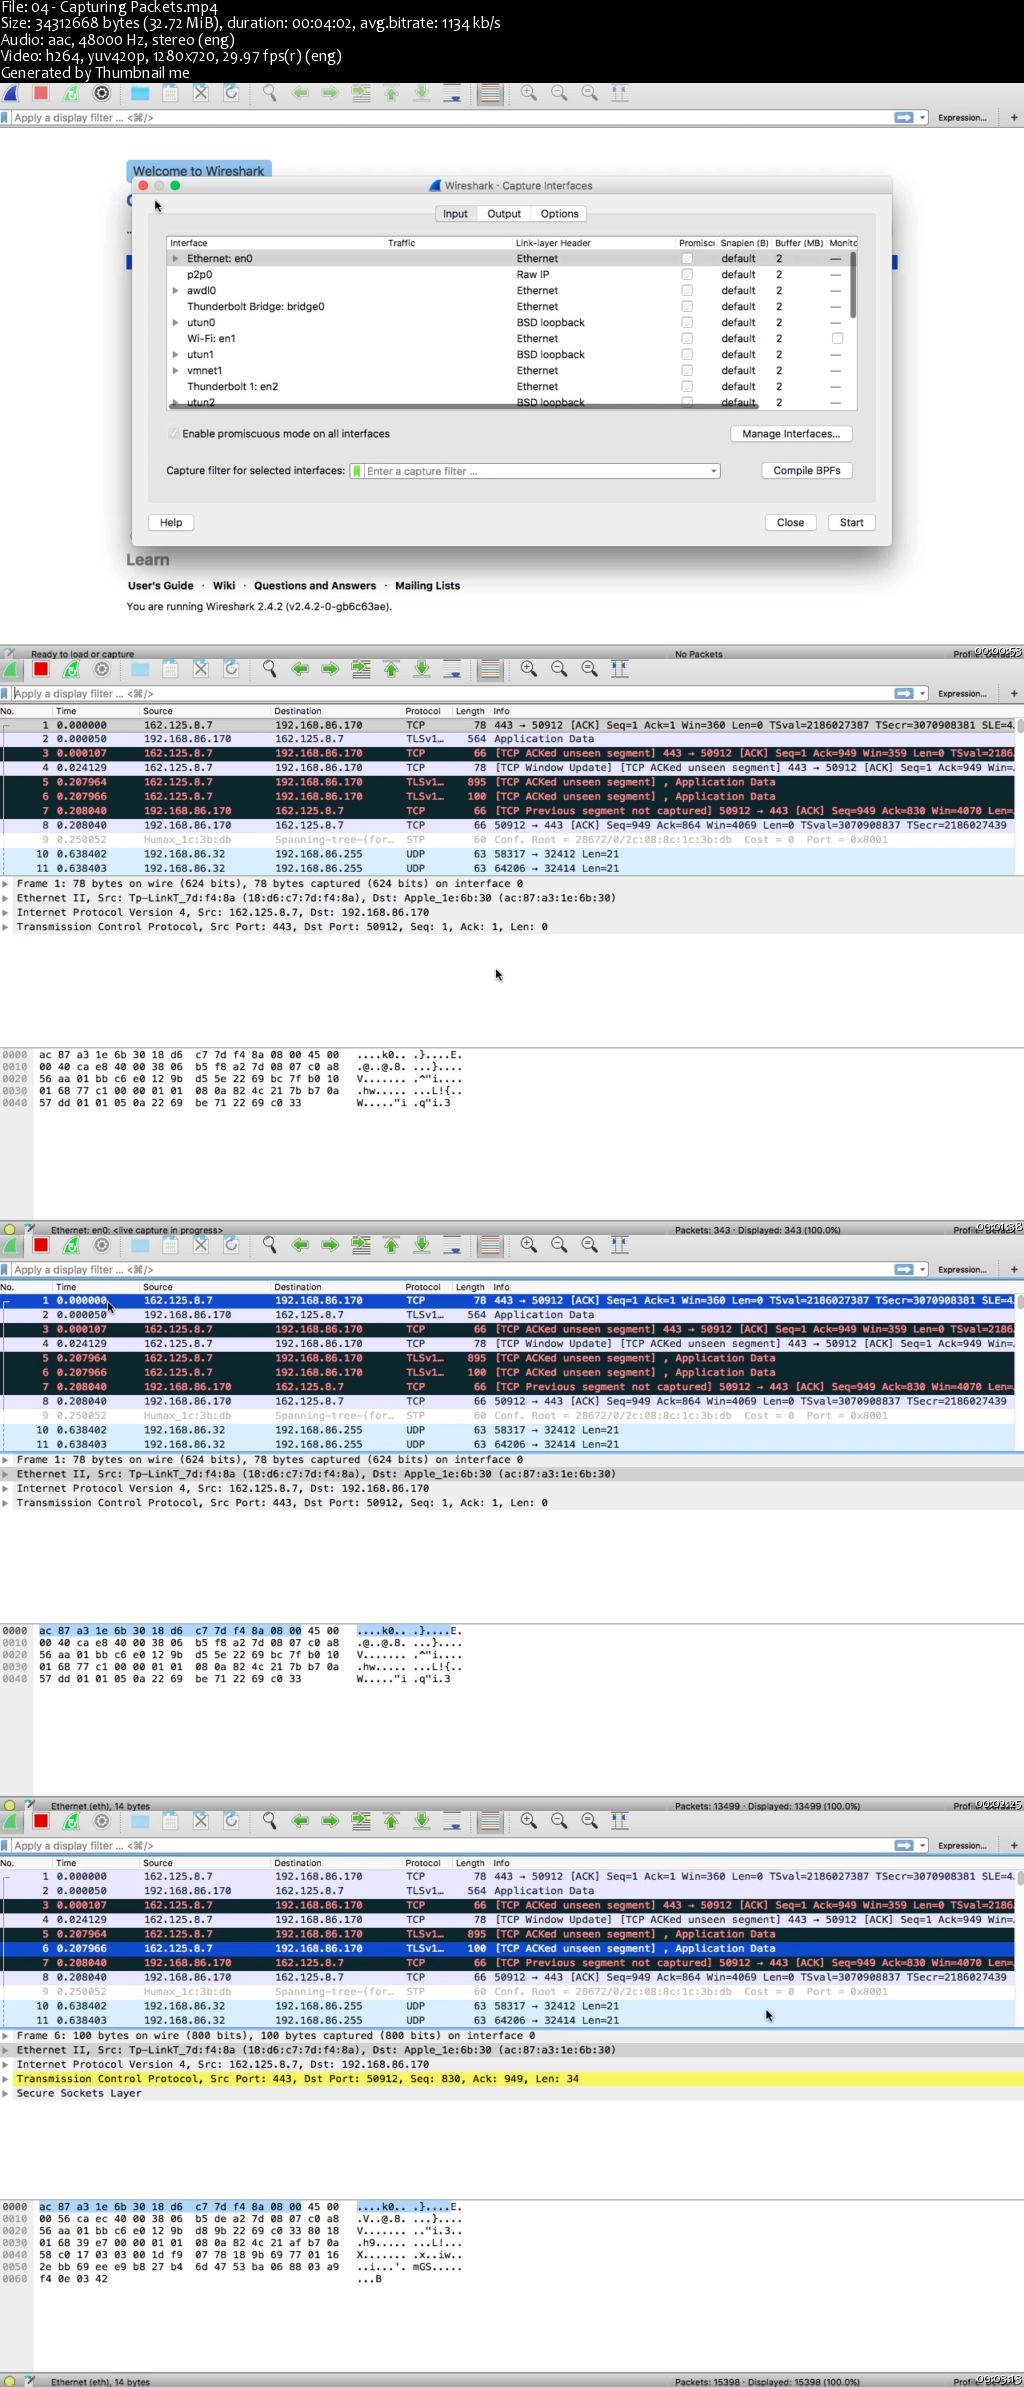Open Capture options gear icon in first frame toolbar
The height and width of the screenshot is (2387, 1024).
pos(101,93)
